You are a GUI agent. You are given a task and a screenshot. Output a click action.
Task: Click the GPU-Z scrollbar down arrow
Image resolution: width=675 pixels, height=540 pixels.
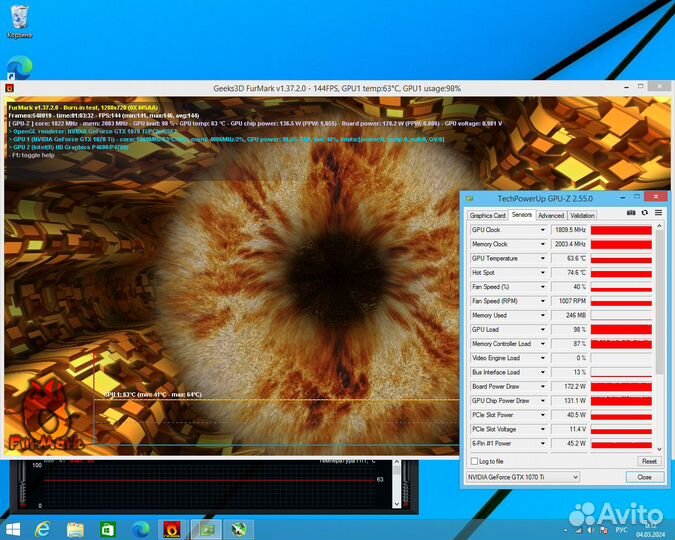click(x=660, y=449)
